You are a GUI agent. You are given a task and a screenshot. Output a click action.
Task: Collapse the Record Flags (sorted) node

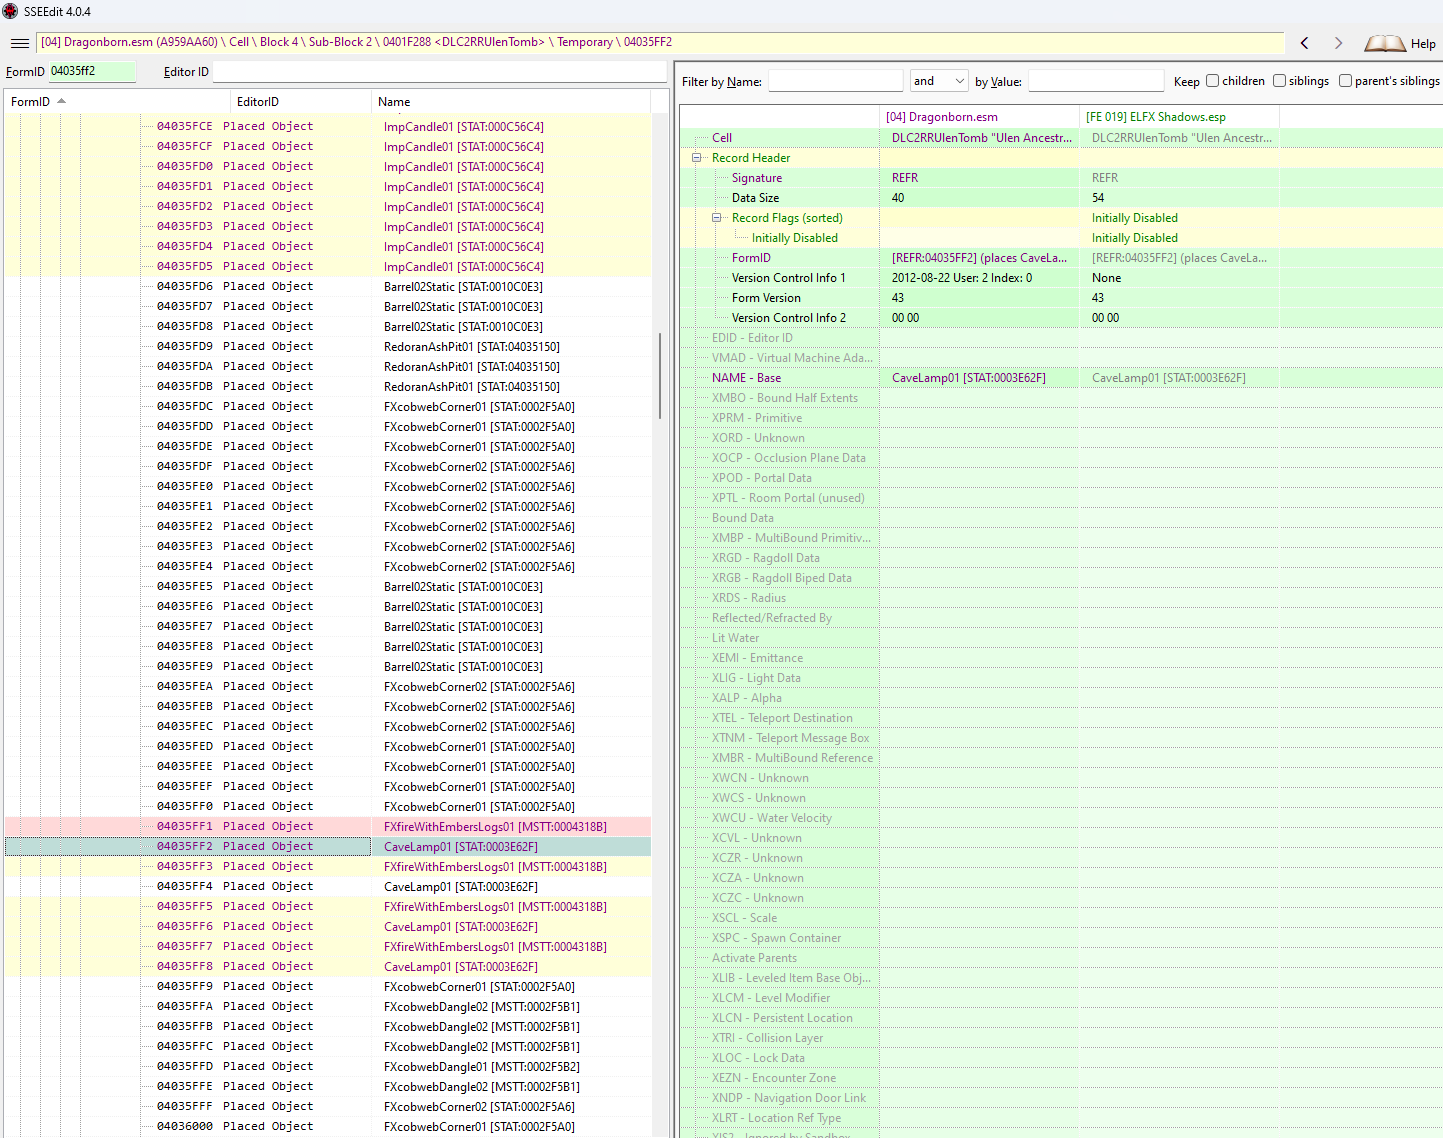717,218
